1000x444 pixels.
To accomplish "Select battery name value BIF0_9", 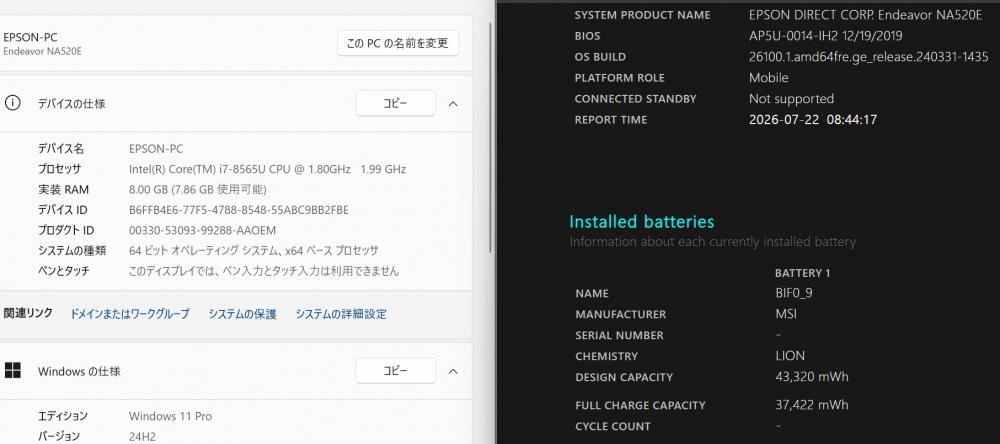I will click(793, 293).
